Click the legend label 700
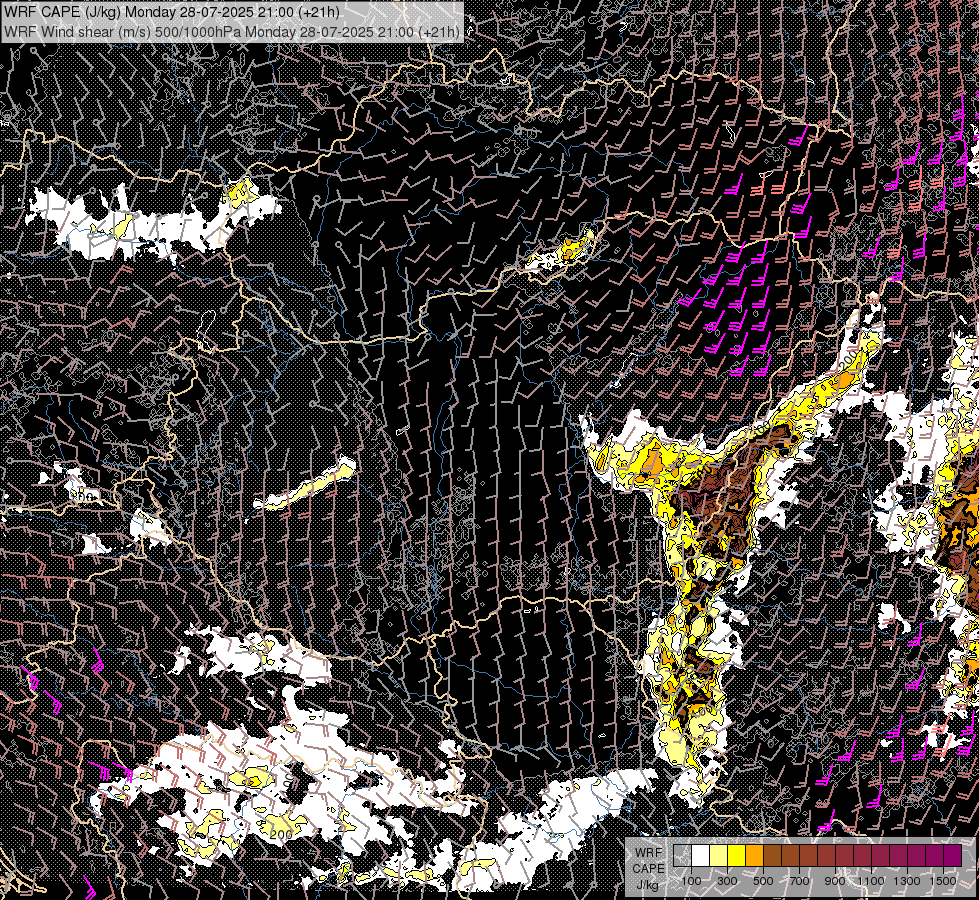 (x=800, y=881)
